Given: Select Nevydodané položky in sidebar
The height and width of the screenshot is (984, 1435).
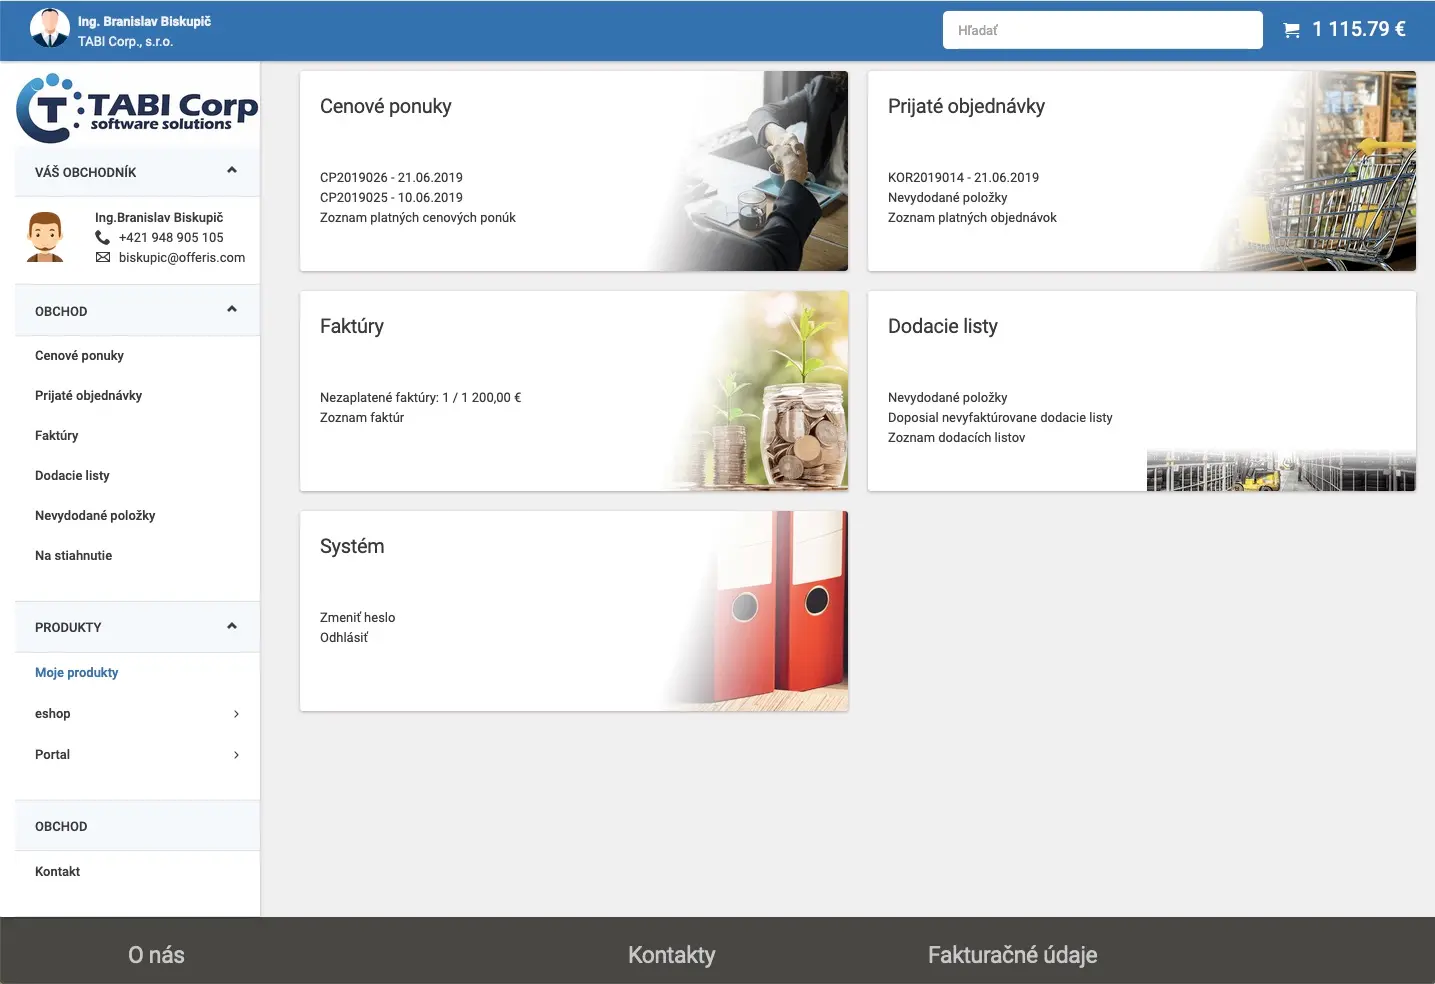Looking at the screenshot, I should [95, 515].
